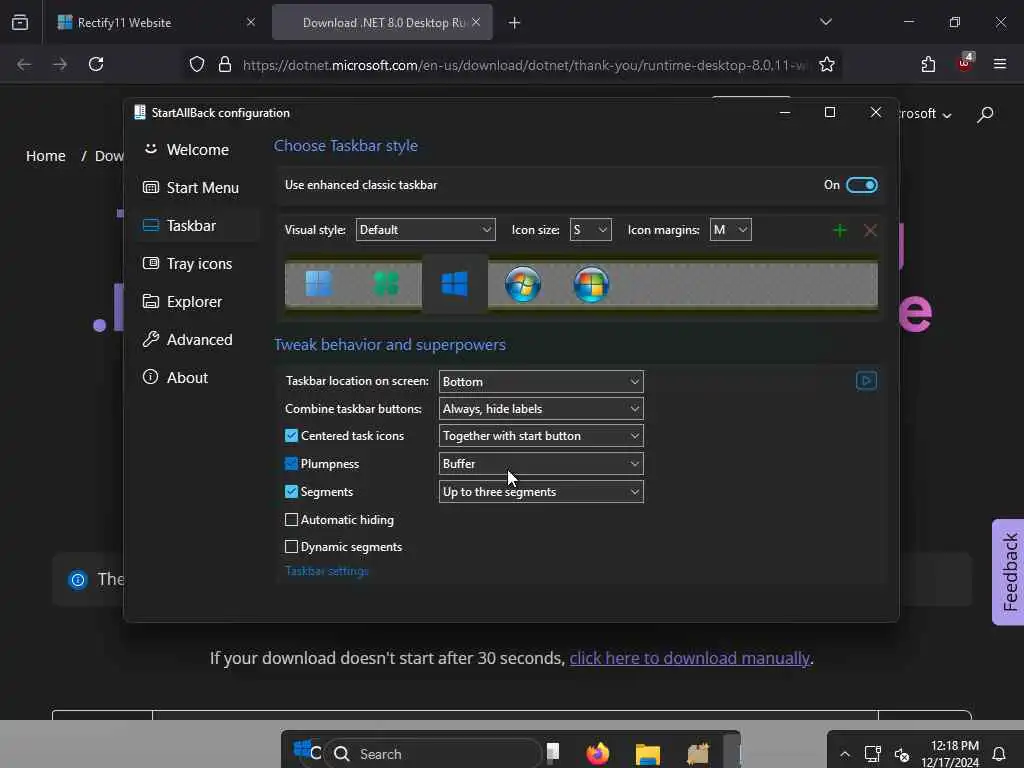Select the Taskbar section in the sidebar
1024x768 pixels.
coord(197,226)
